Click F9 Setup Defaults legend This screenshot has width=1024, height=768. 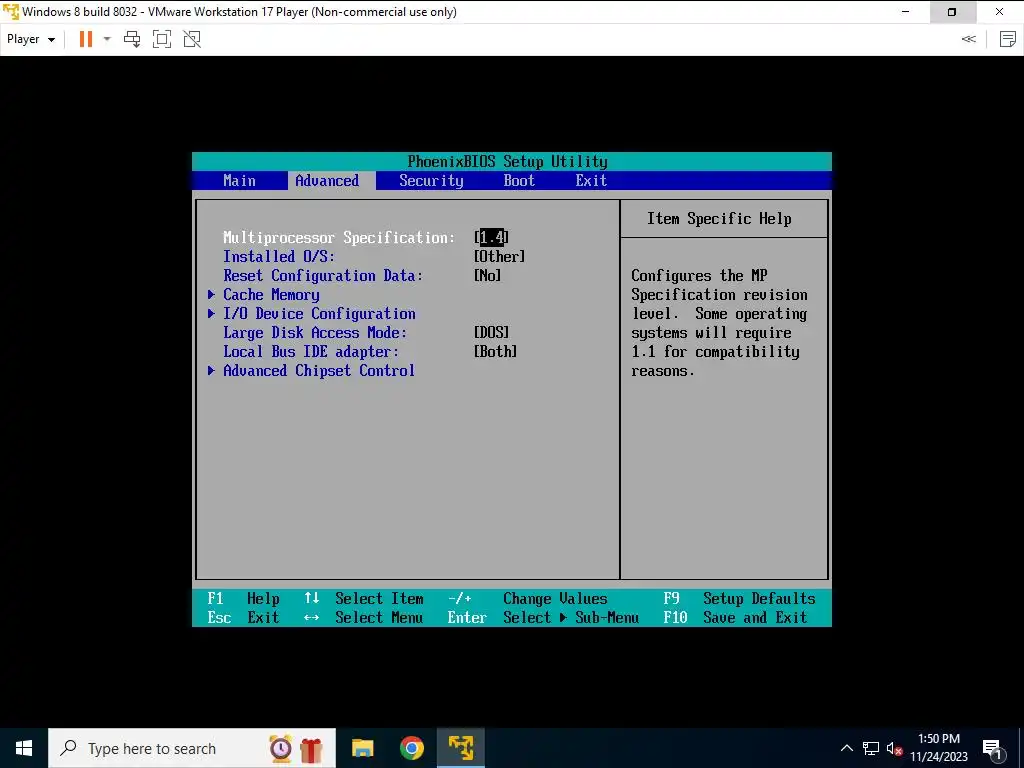pyautogui.click(x=739, y=598)
